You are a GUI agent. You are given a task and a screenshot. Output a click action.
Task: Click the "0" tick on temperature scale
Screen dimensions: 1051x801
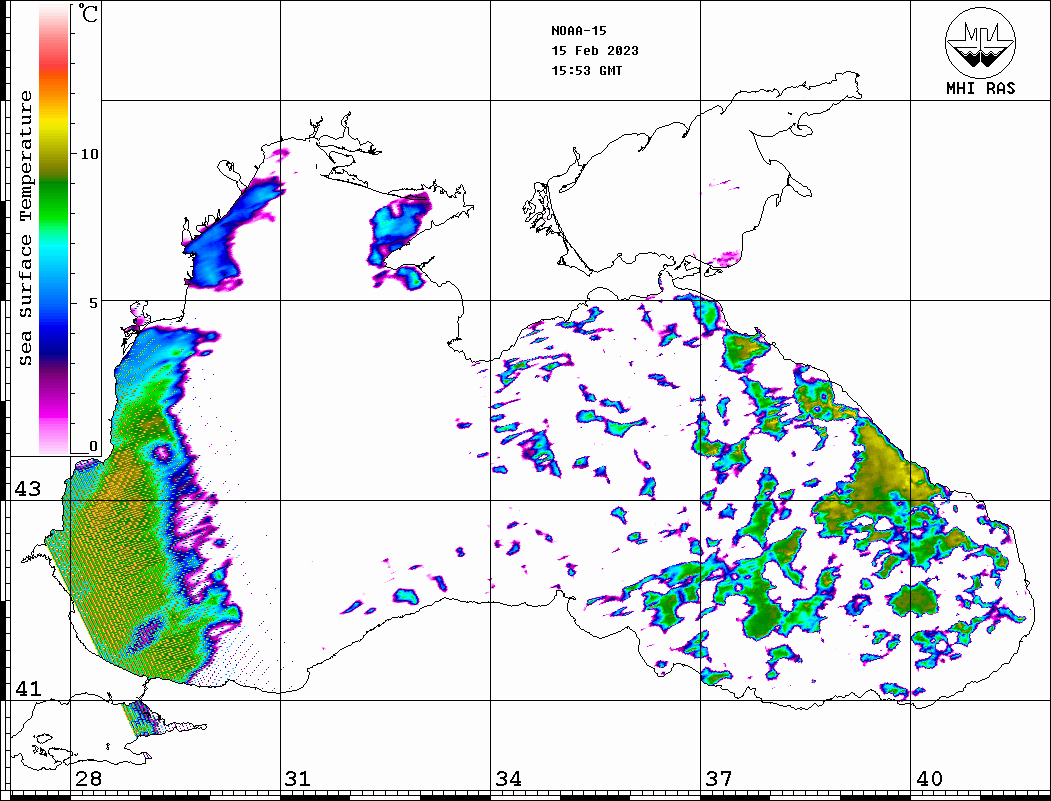point(93,446)
